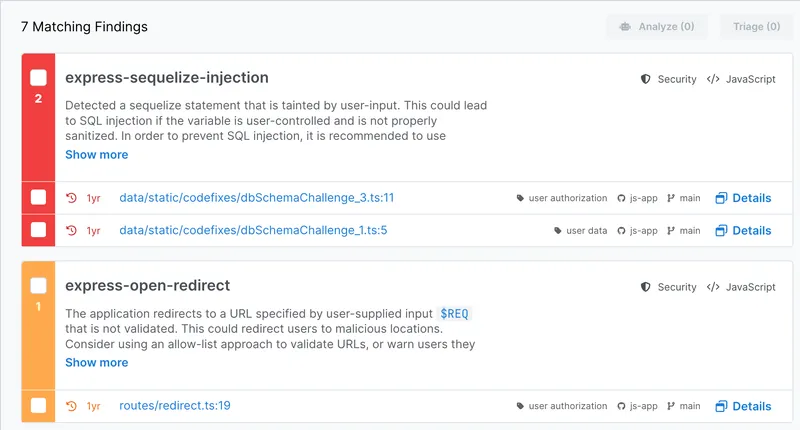Click the express-open-redirect rule title

[147, 285]
